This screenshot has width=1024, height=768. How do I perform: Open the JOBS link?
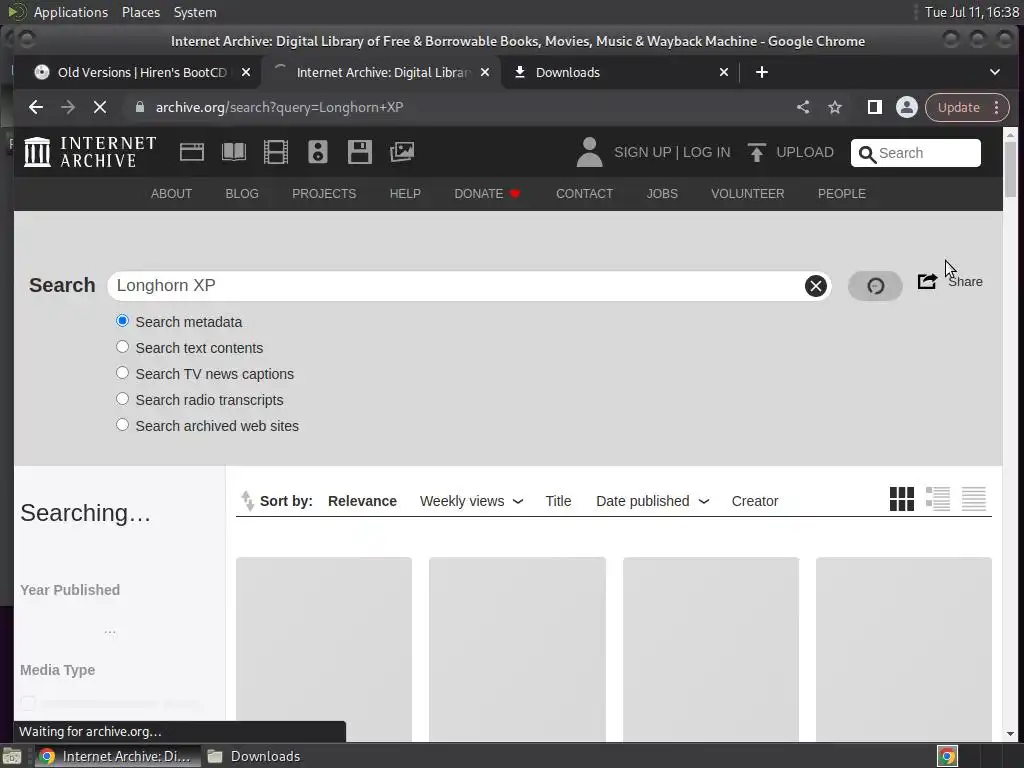point(662,194)
